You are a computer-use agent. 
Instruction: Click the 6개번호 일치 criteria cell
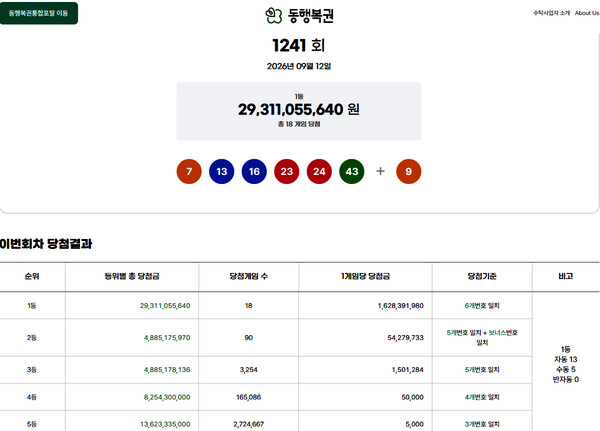click(482, 306)
